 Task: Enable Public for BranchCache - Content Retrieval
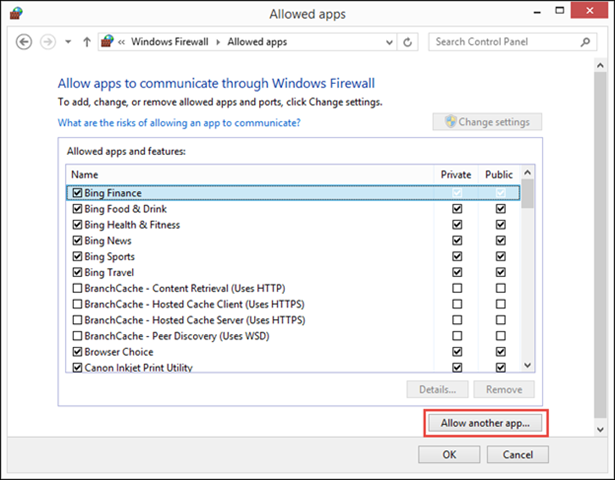[x=500, y=288]
